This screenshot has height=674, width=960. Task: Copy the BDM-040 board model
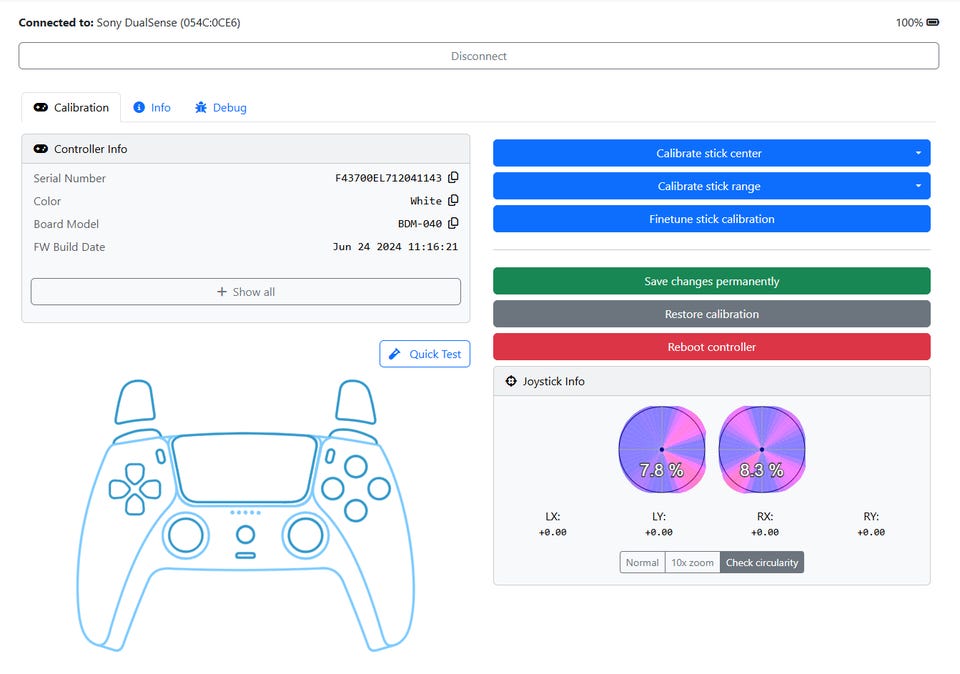[453, 223]
